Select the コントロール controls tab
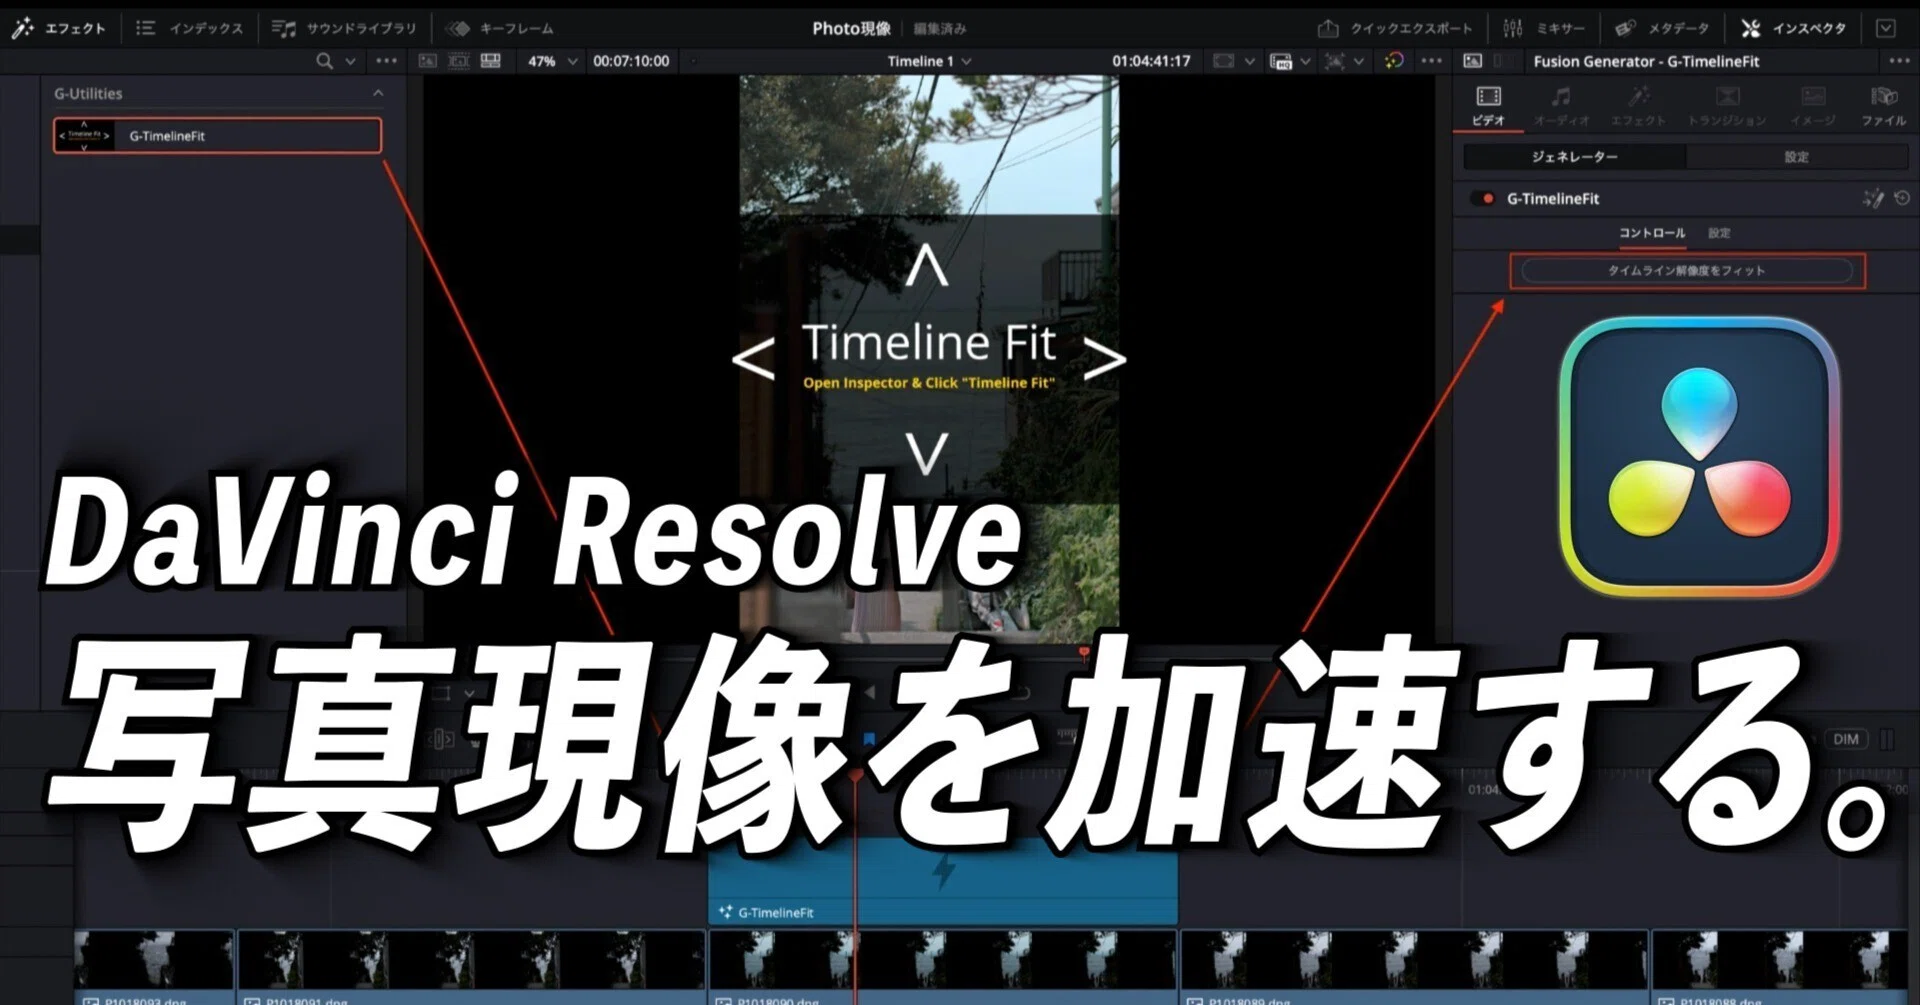 click(1652, 233)
